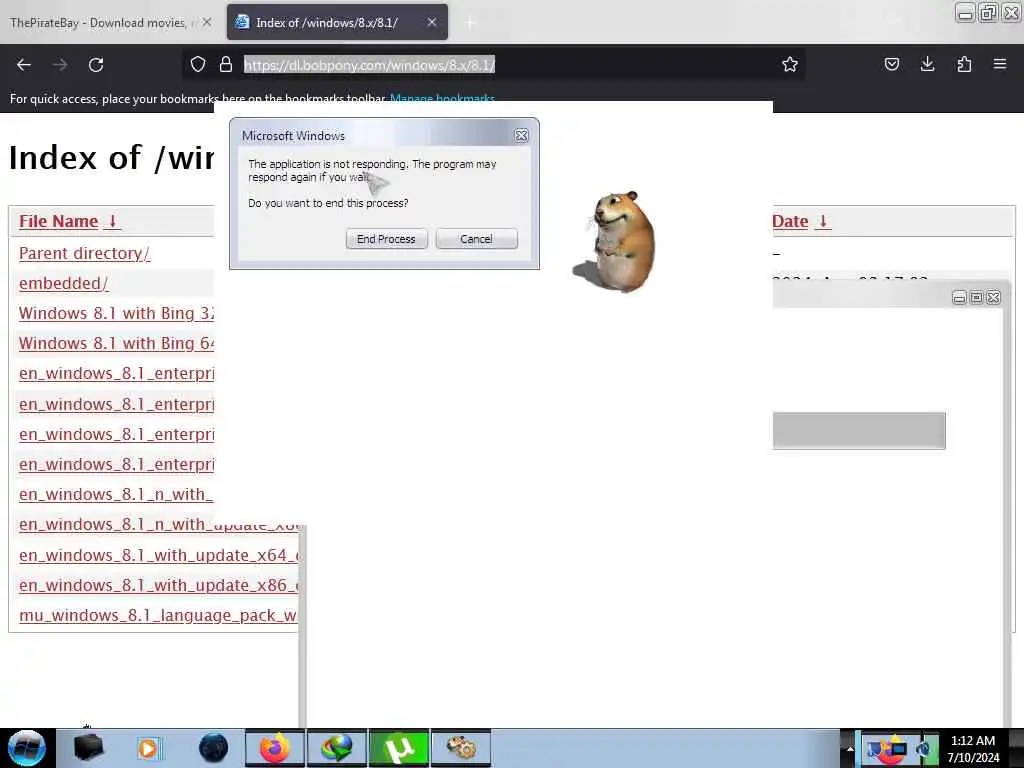
Task: Cancel the not responding dialog
Action: [476, 239]
